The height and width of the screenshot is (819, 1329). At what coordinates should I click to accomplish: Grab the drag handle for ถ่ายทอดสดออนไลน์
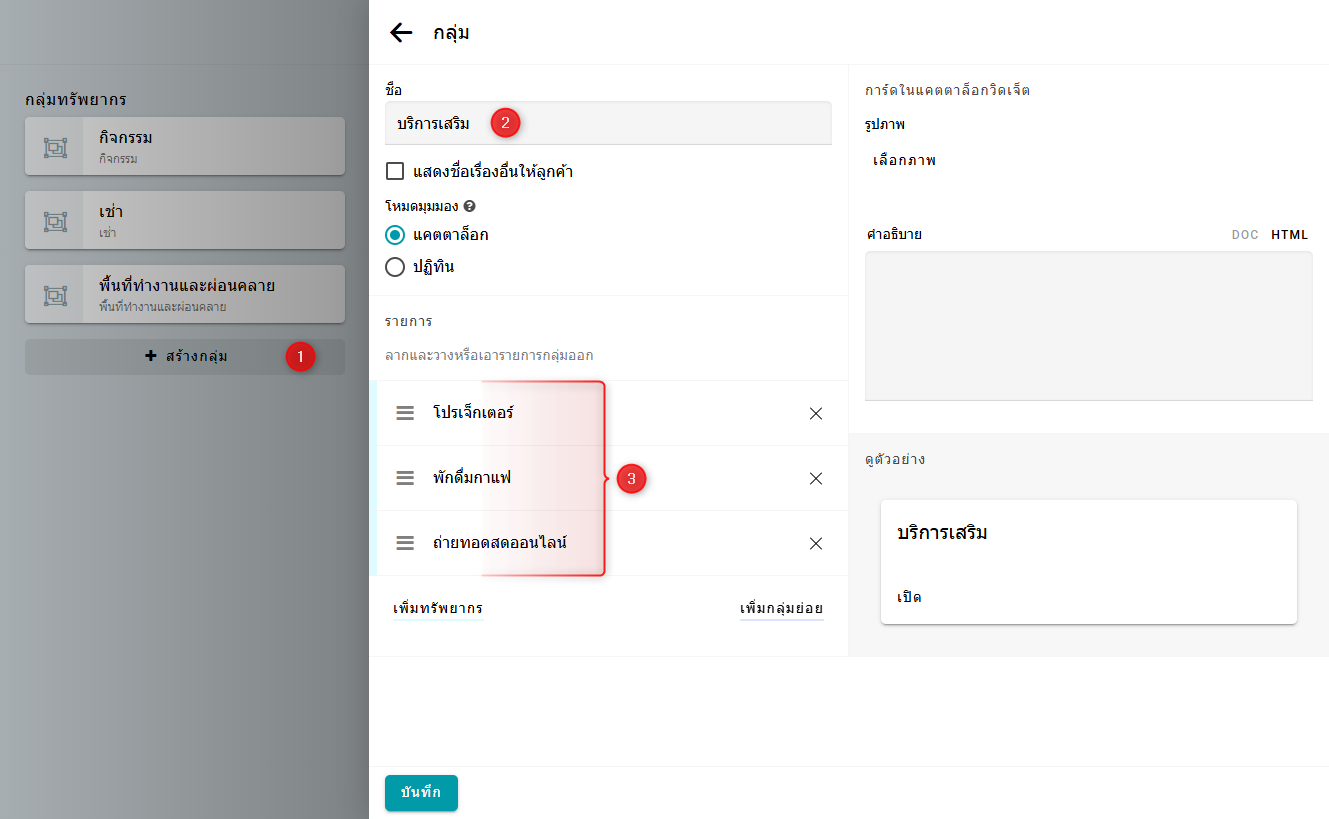click(405, 543)
